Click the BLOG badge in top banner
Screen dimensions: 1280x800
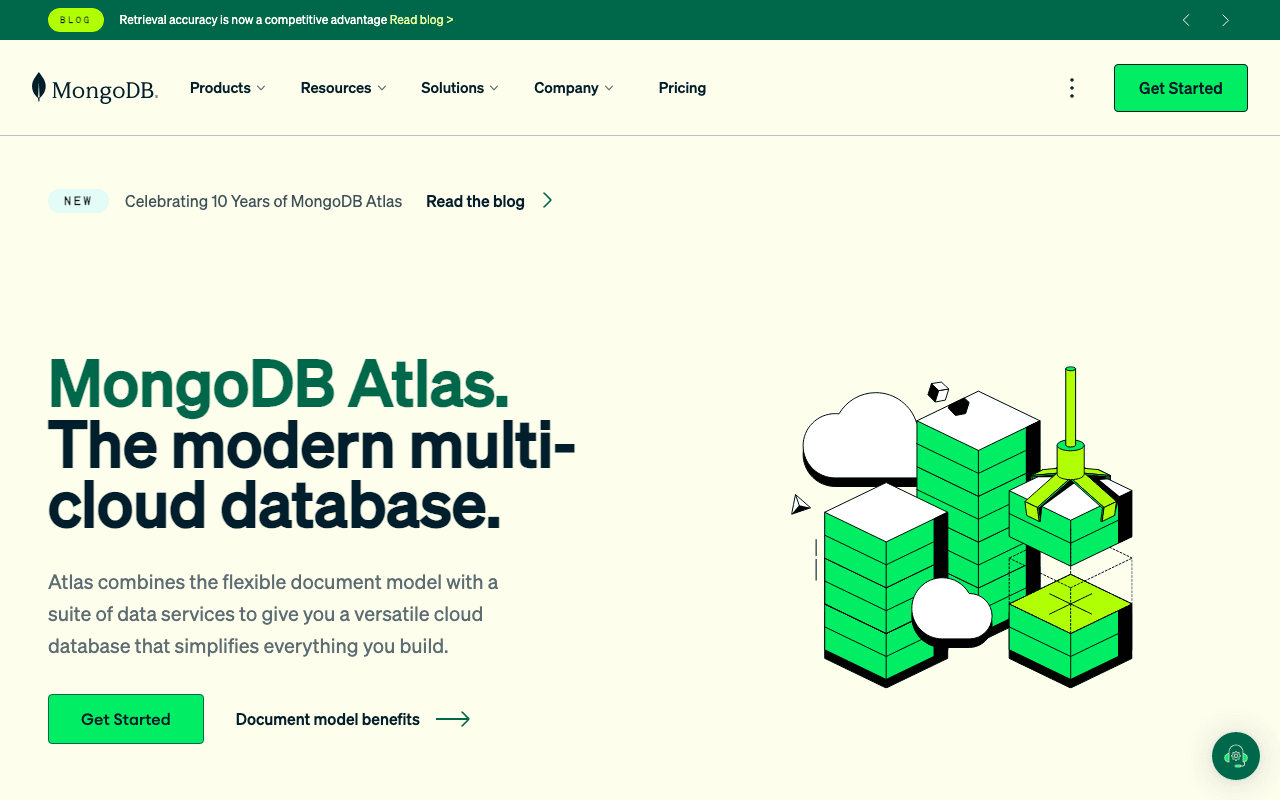(76, 20)
